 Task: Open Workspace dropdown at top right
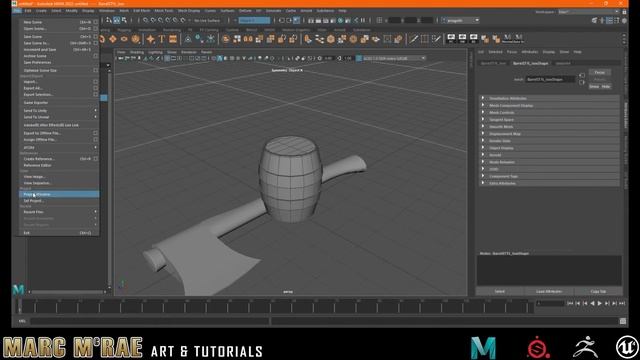588,12
